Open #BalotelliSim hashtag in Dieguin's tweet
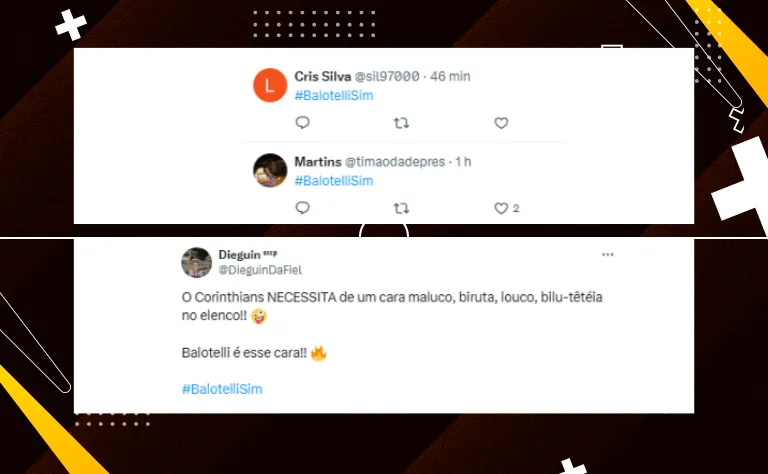The image size is (768, 474). [x=222, y=389]
